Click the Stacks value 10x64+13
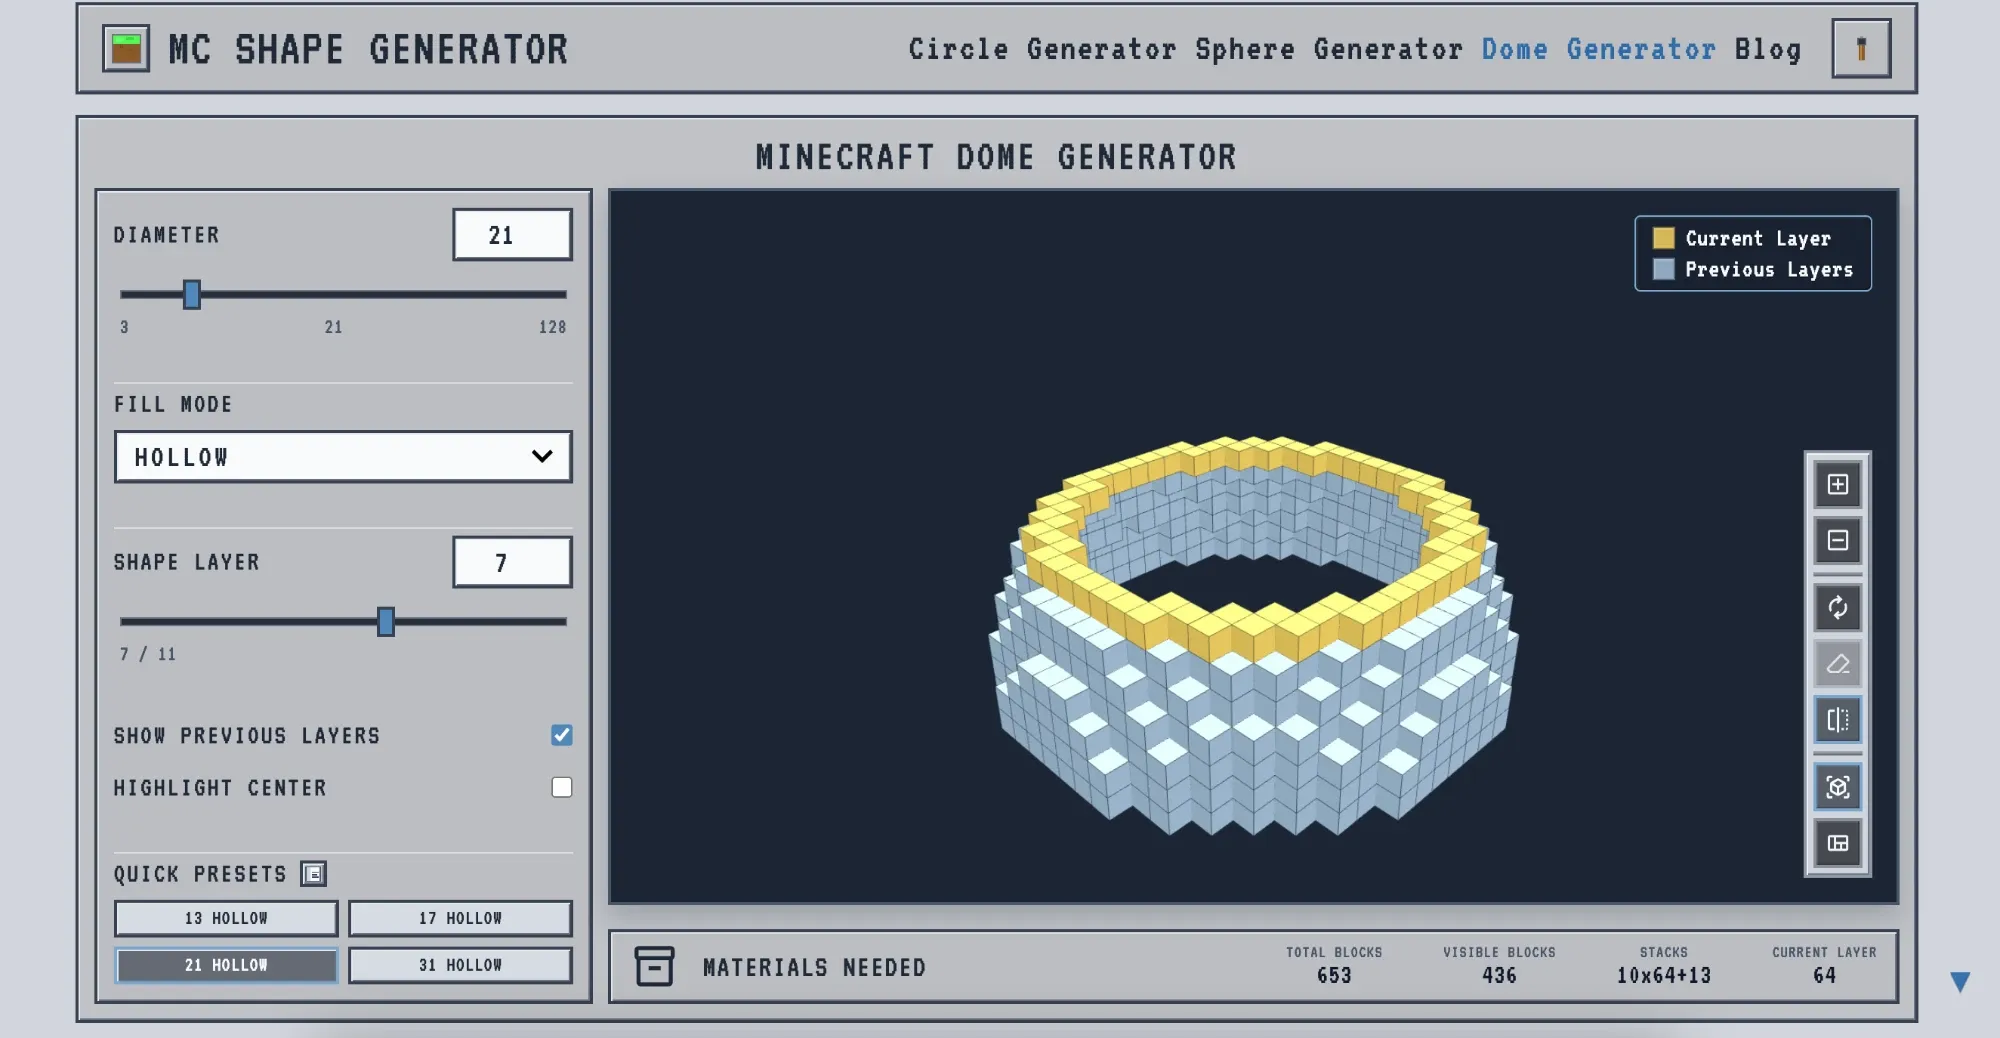This screenshot has height=1038, width=2000. coord(1664,975)
